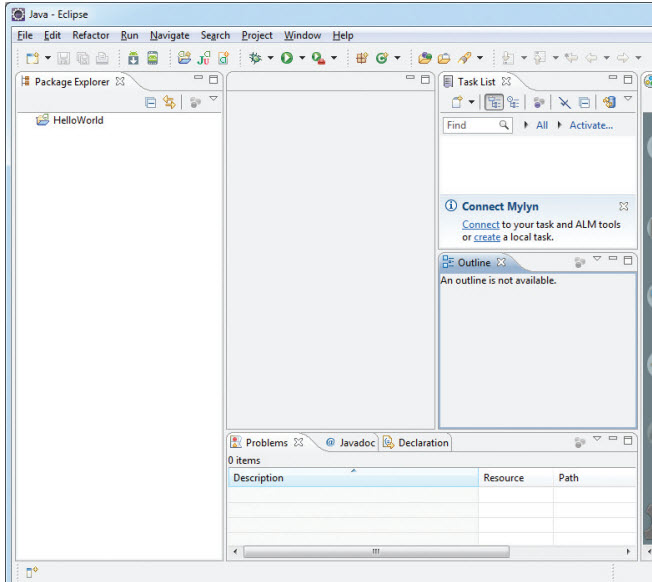Screen dimensions: 652x582
Task: Click the New wizard toolbar icon
Action: click(x=32, y=58)
